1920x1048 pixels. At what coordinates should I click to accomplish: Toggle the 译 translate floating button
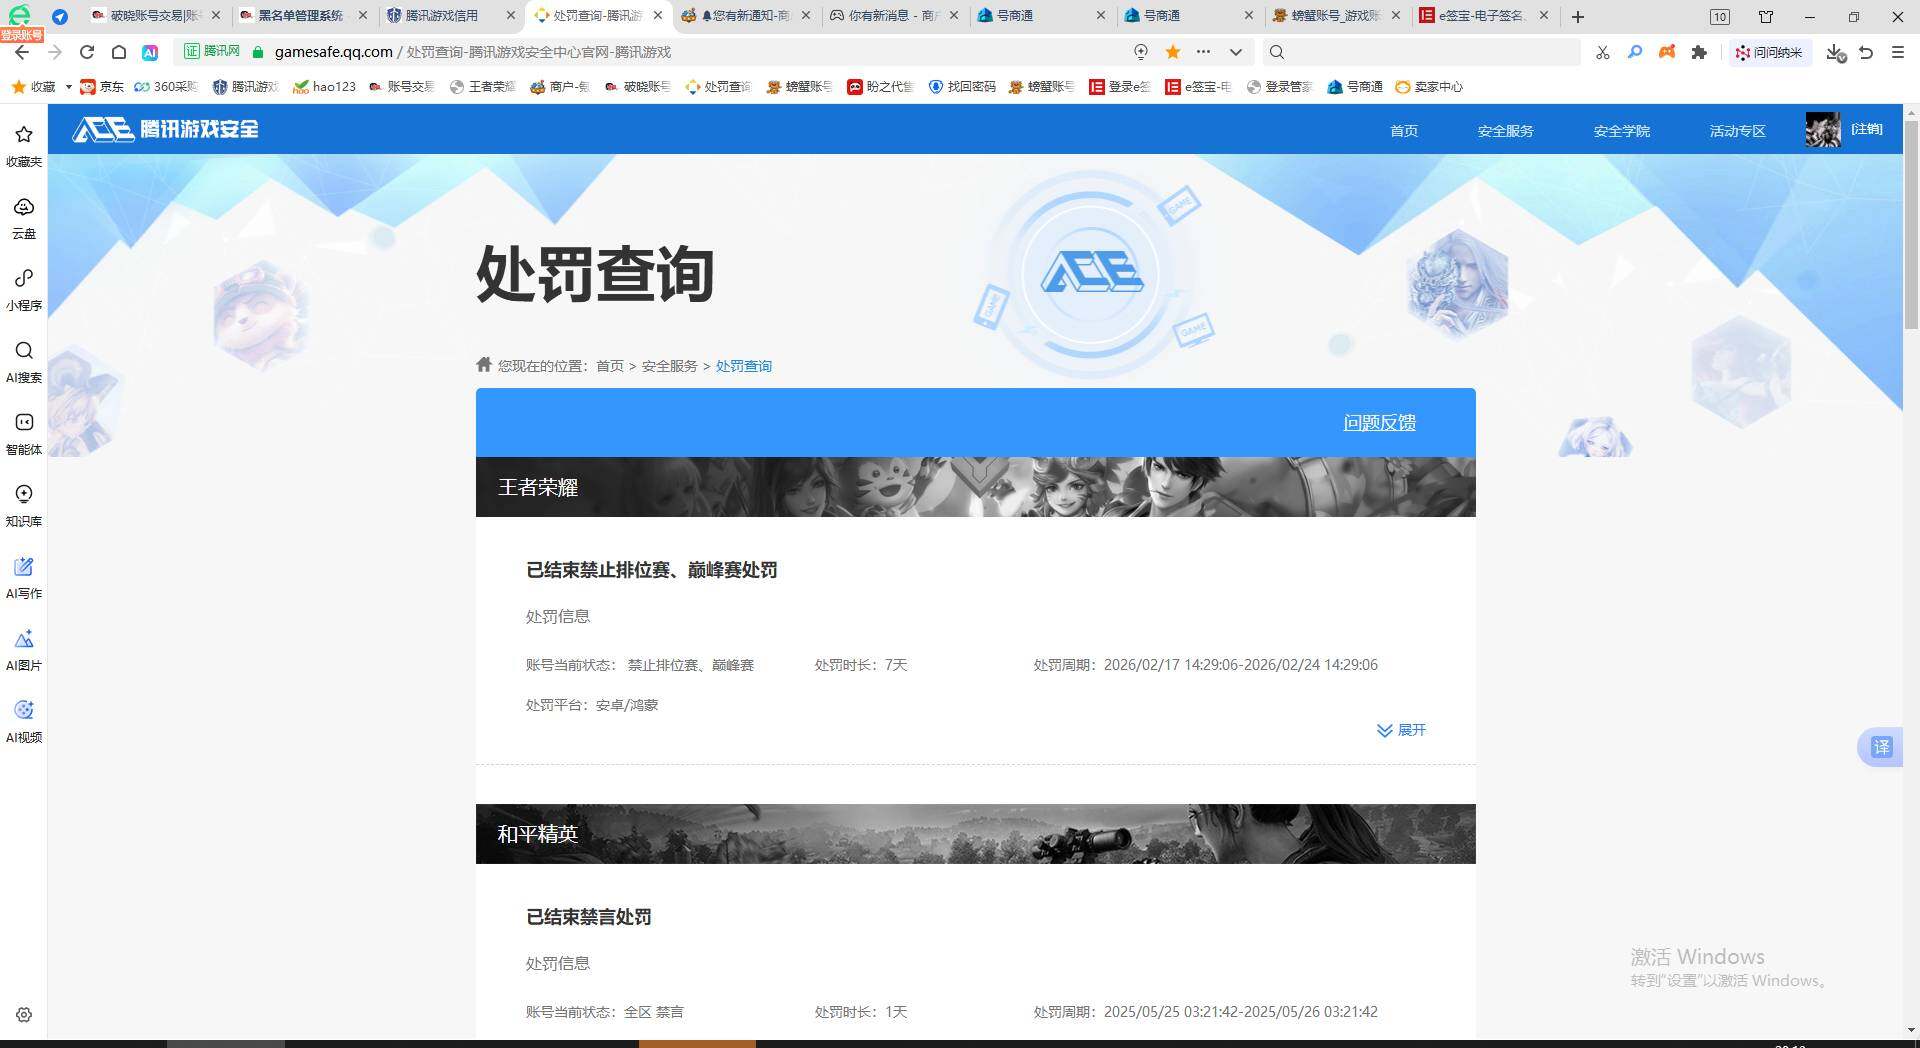click(1882, 747)
